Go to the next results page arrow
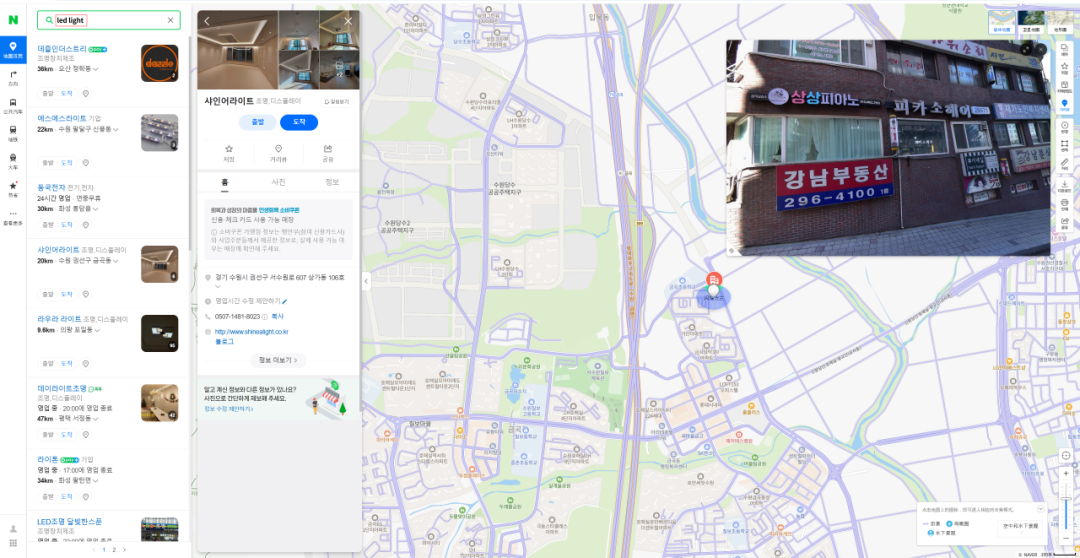Image resolution: width=1080 pixels, height=558 pixels. point(125,550)
